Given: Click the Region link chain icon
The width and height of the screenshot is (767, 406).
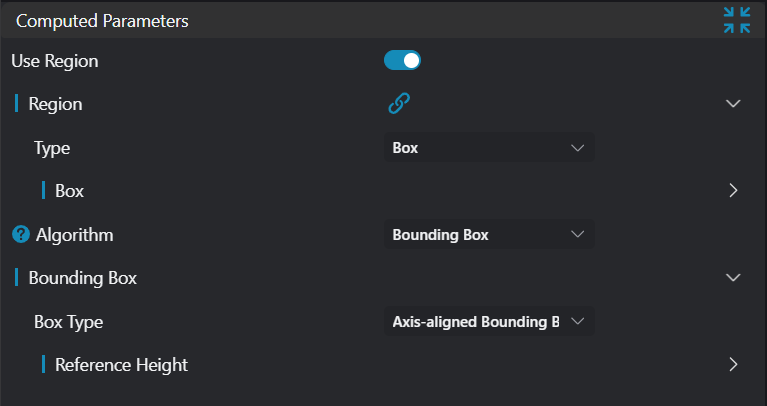Looking at the screenshot, I should click(x=400, y=103).
